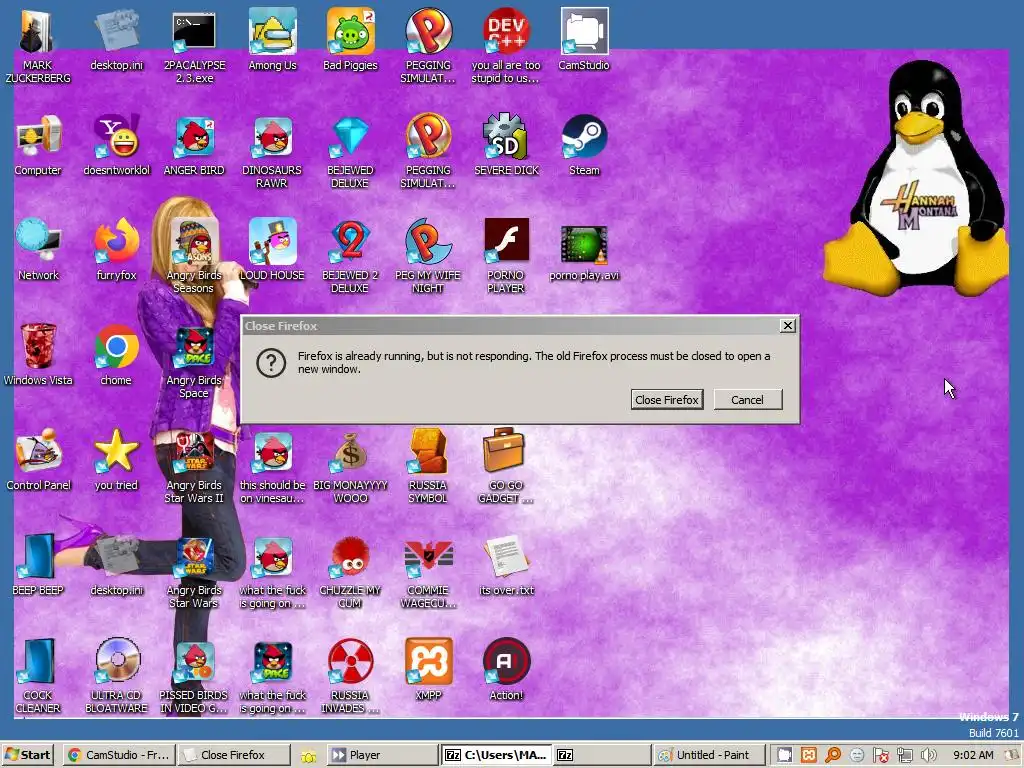Open the Flash icon labeled PLAYER

click(x=506, y=257)
